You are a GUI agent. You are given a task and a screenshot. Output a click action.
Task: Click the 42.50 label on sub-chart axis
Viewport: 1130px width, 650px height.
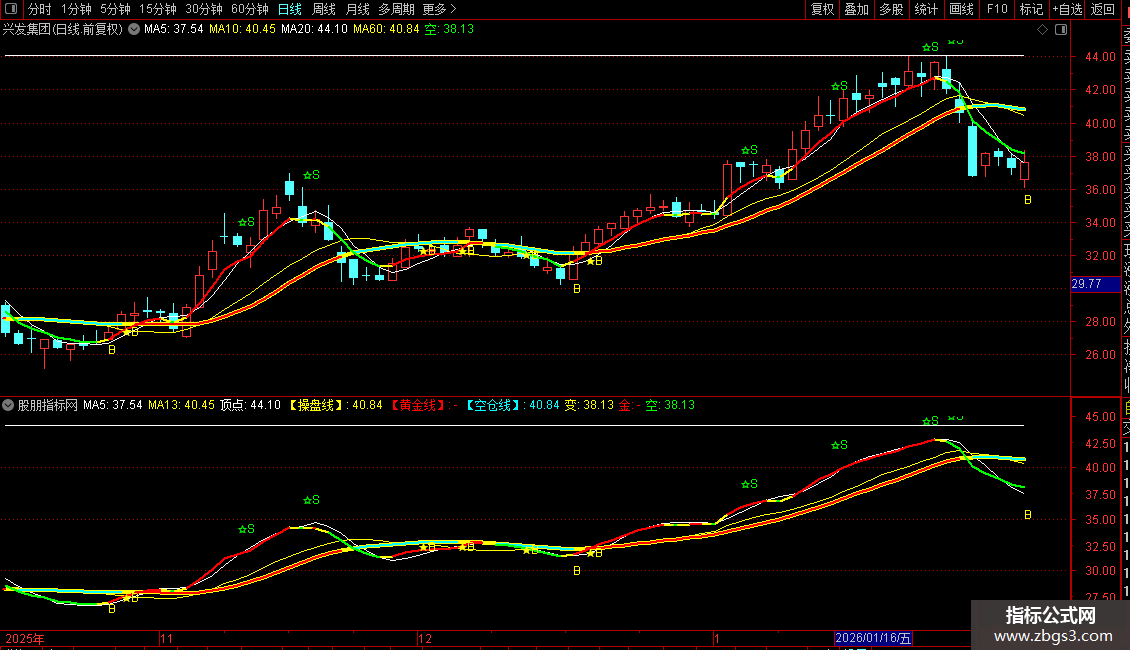(1100, 444)
